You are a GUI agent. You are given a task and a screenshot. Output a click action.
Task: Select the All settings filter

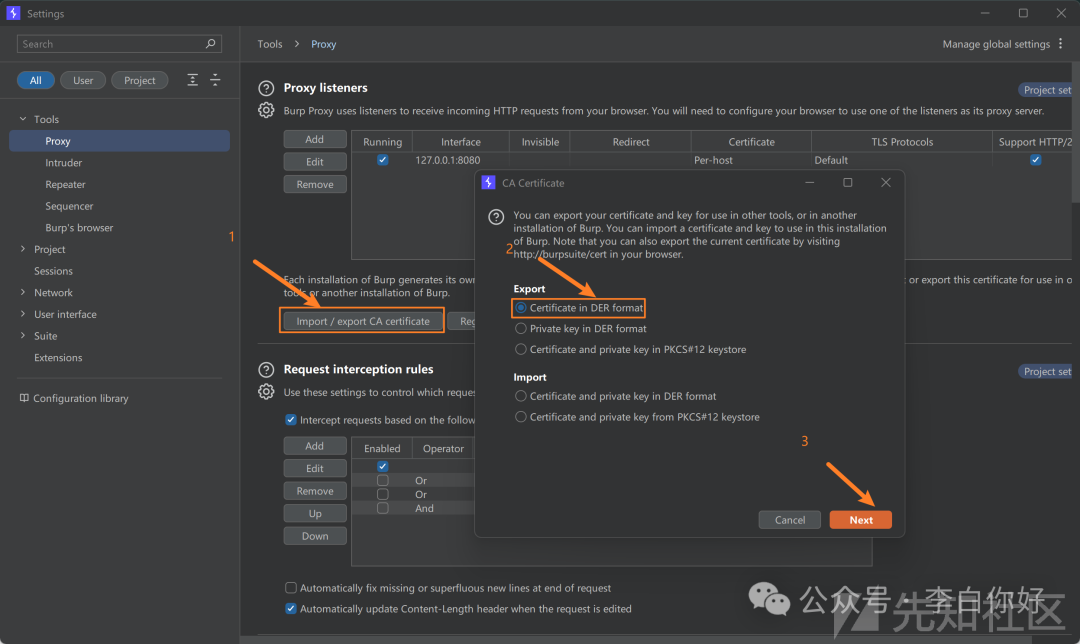pyautogui.click(x=36, y=80)
